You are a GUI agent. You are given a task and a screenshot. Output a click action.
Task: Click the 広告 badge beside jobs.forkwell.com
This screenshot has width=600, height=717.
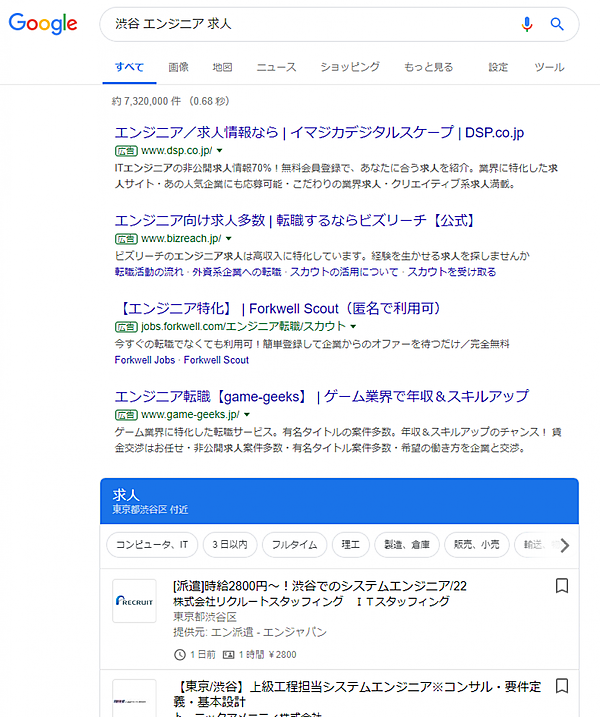126,326
